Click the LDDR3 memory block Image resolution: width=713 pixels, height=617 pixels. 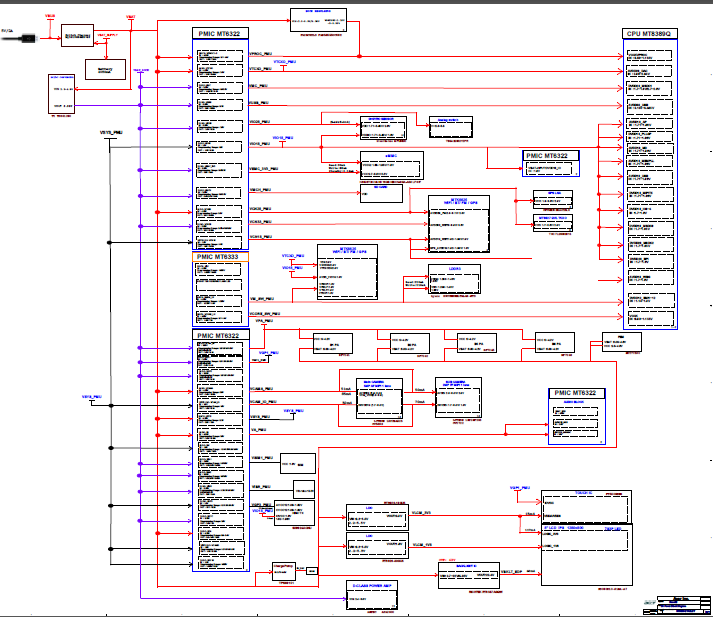click(x=454, y=279)
